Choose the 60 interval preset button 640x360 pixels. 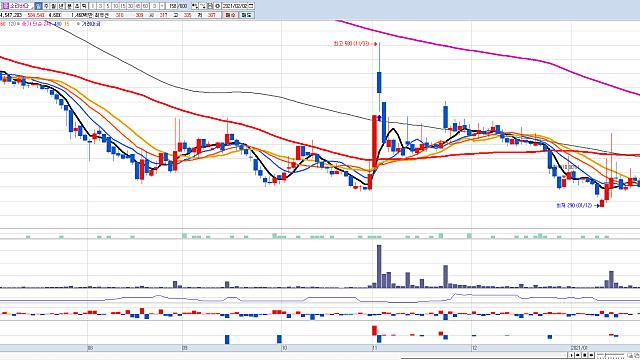tap(145, 6)
